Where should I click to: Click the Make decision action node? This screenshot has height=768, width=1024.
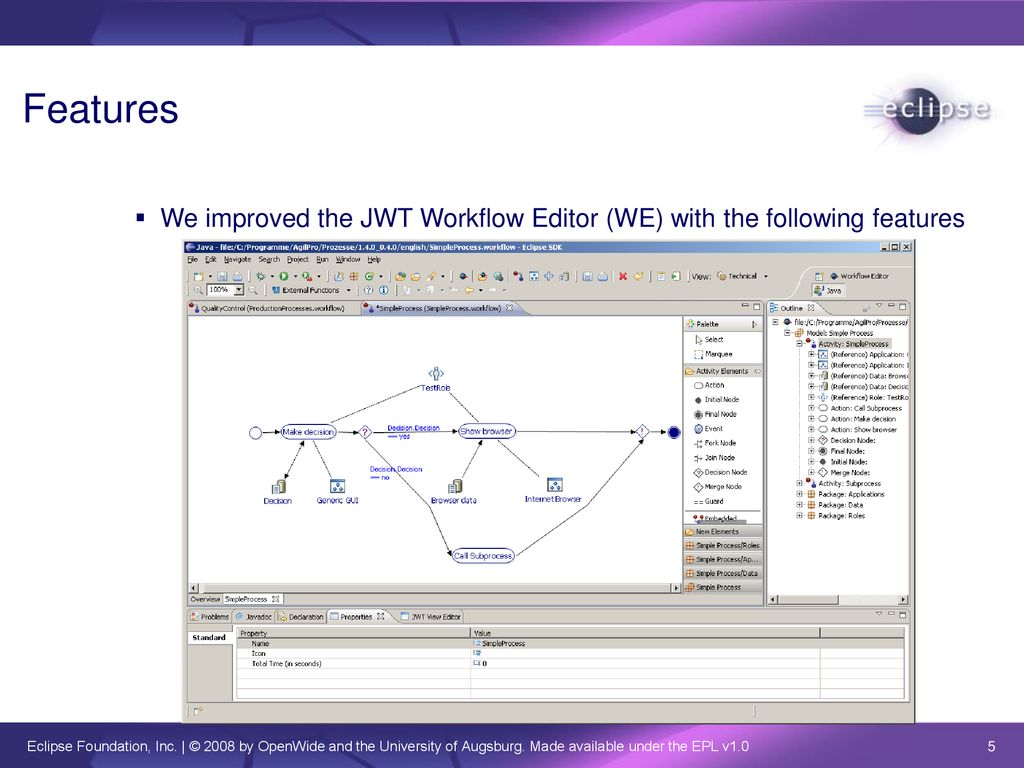click(308, 432)
